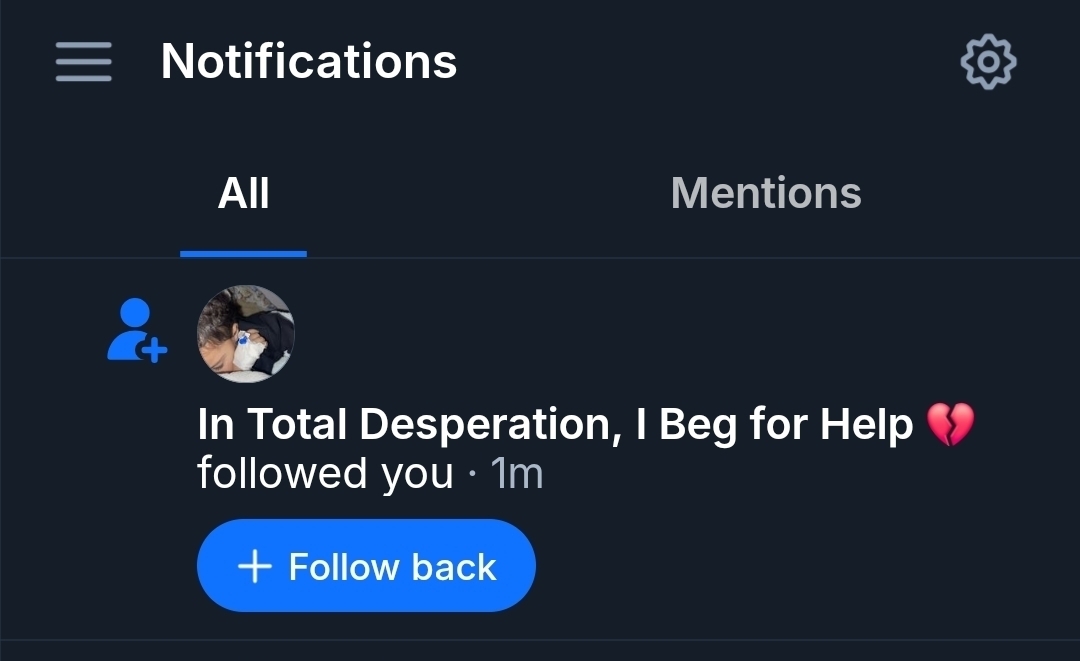Screen dimensions: 1080x661
Task: Click the dot separator before 1m
Action: (x=472, y=475)
